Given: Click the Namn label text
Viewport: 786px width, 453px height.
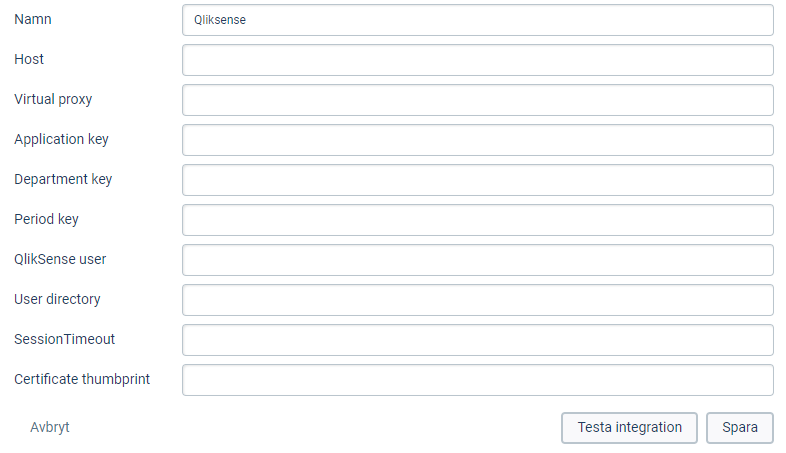Looking at the screenshot, I should [33, 19].
